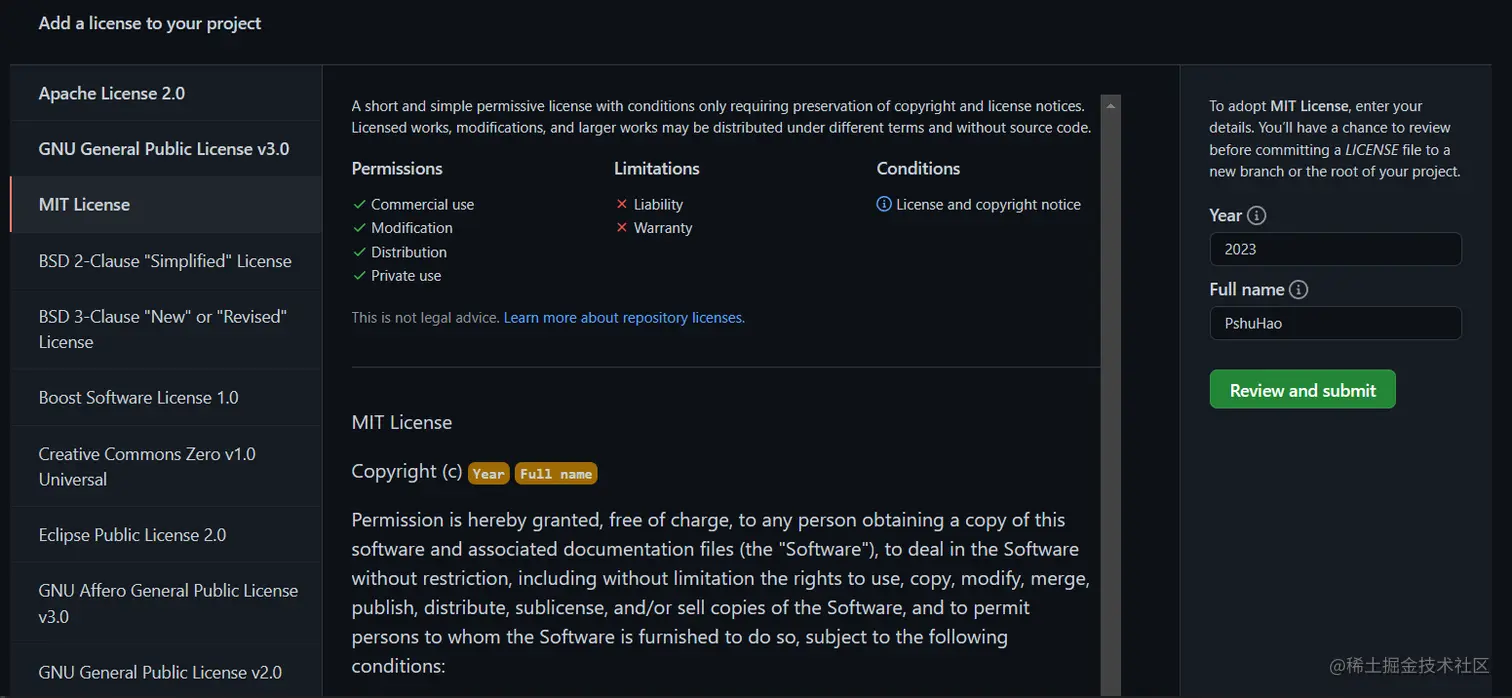
Task: Open Learn more about repository licenses link
Action: coord(624,318)
